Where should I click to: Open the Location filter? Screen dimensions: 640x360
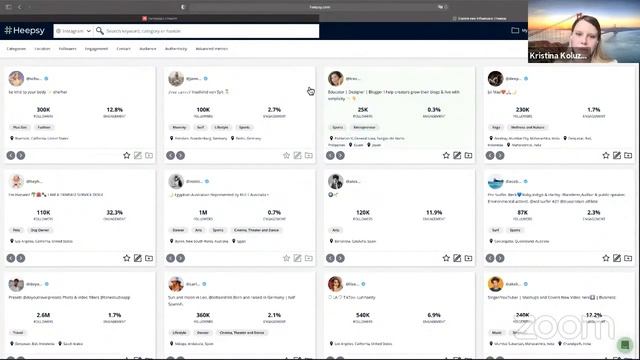point(42,49)
